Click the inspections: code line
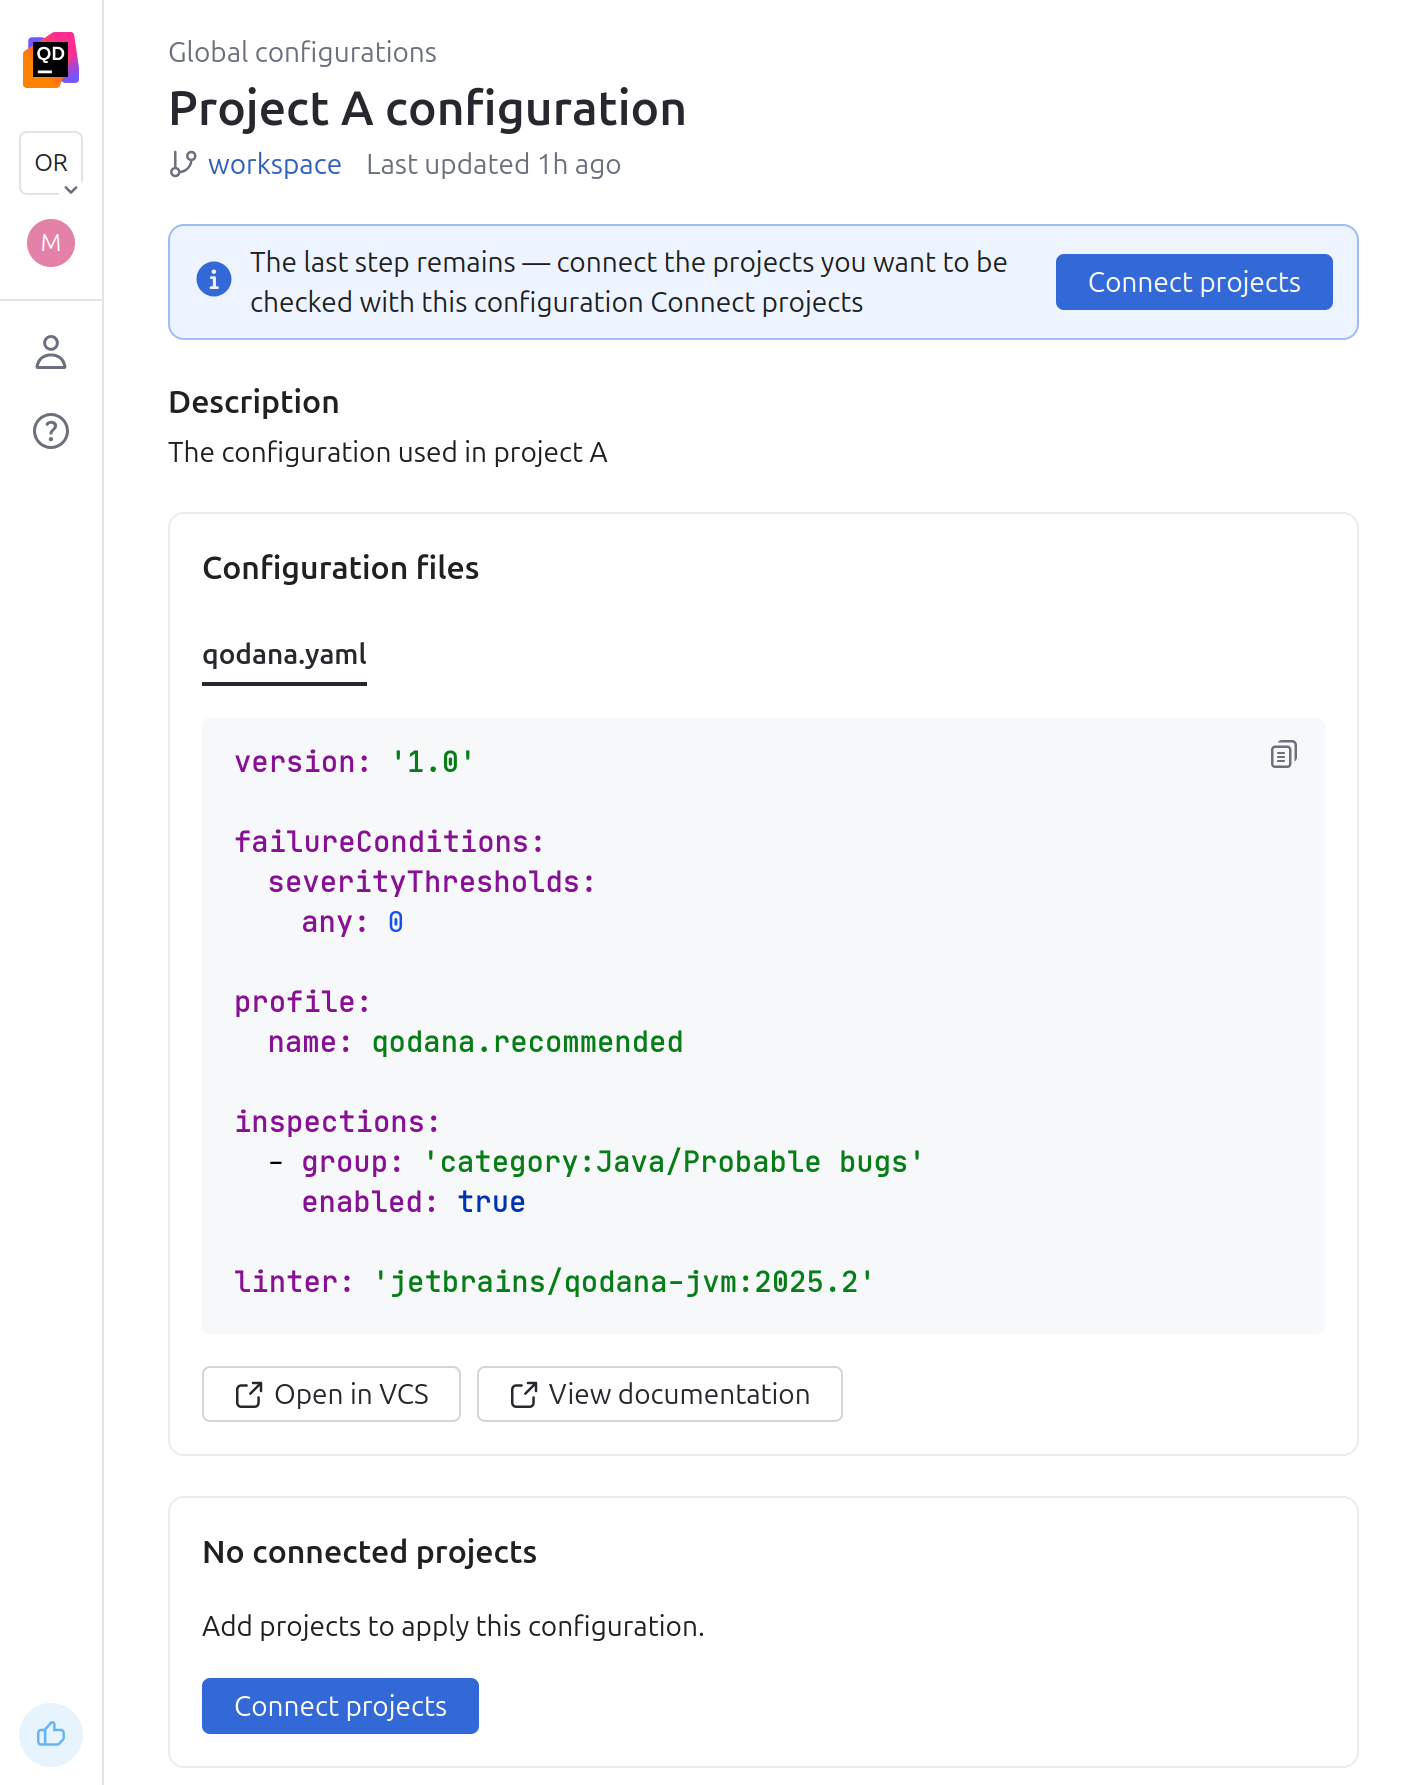The width and height of the screenshot is (1412, 1785). (x=337, y=1122)
